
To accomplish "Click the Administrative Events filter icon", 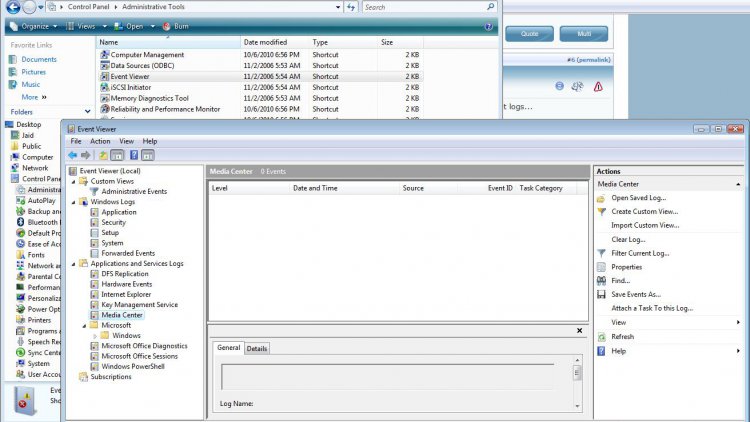I will (x=94, y=191).
